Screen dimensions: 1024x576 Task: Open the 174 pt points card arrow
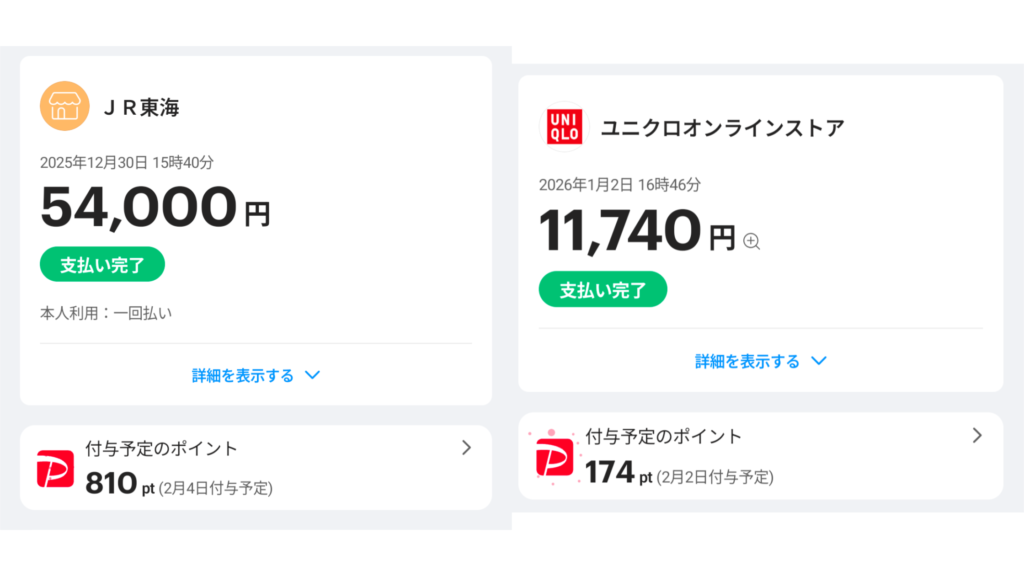tap(977, 435)
